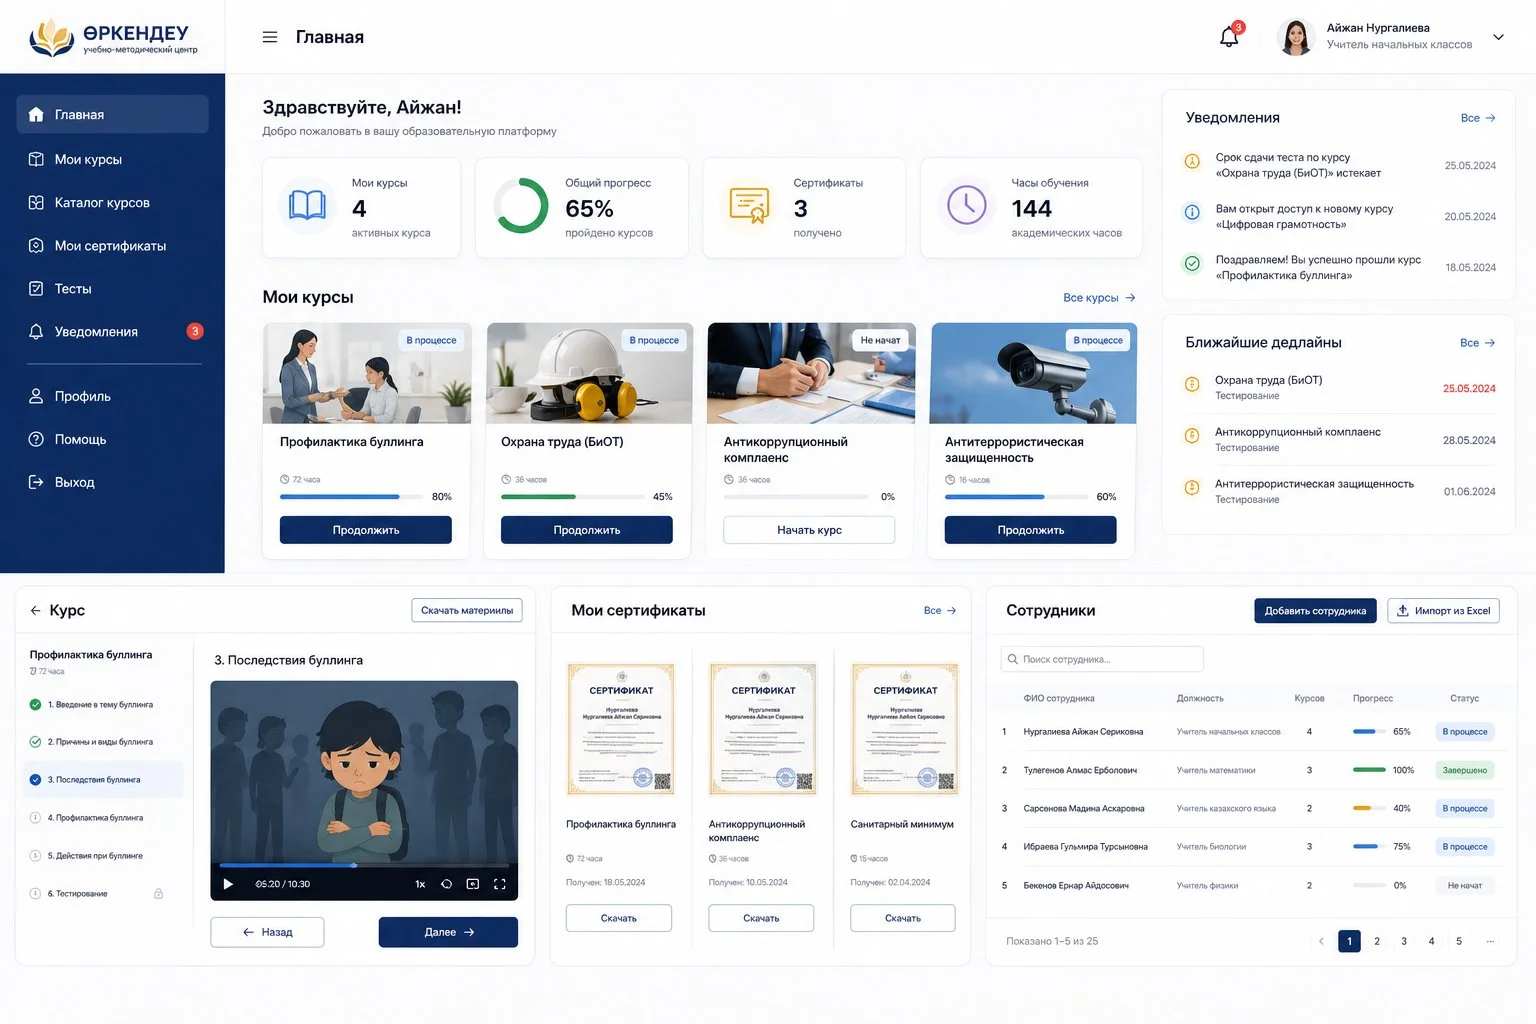
Task: Open Все курсы link
Action: (x=1099, y=298)
